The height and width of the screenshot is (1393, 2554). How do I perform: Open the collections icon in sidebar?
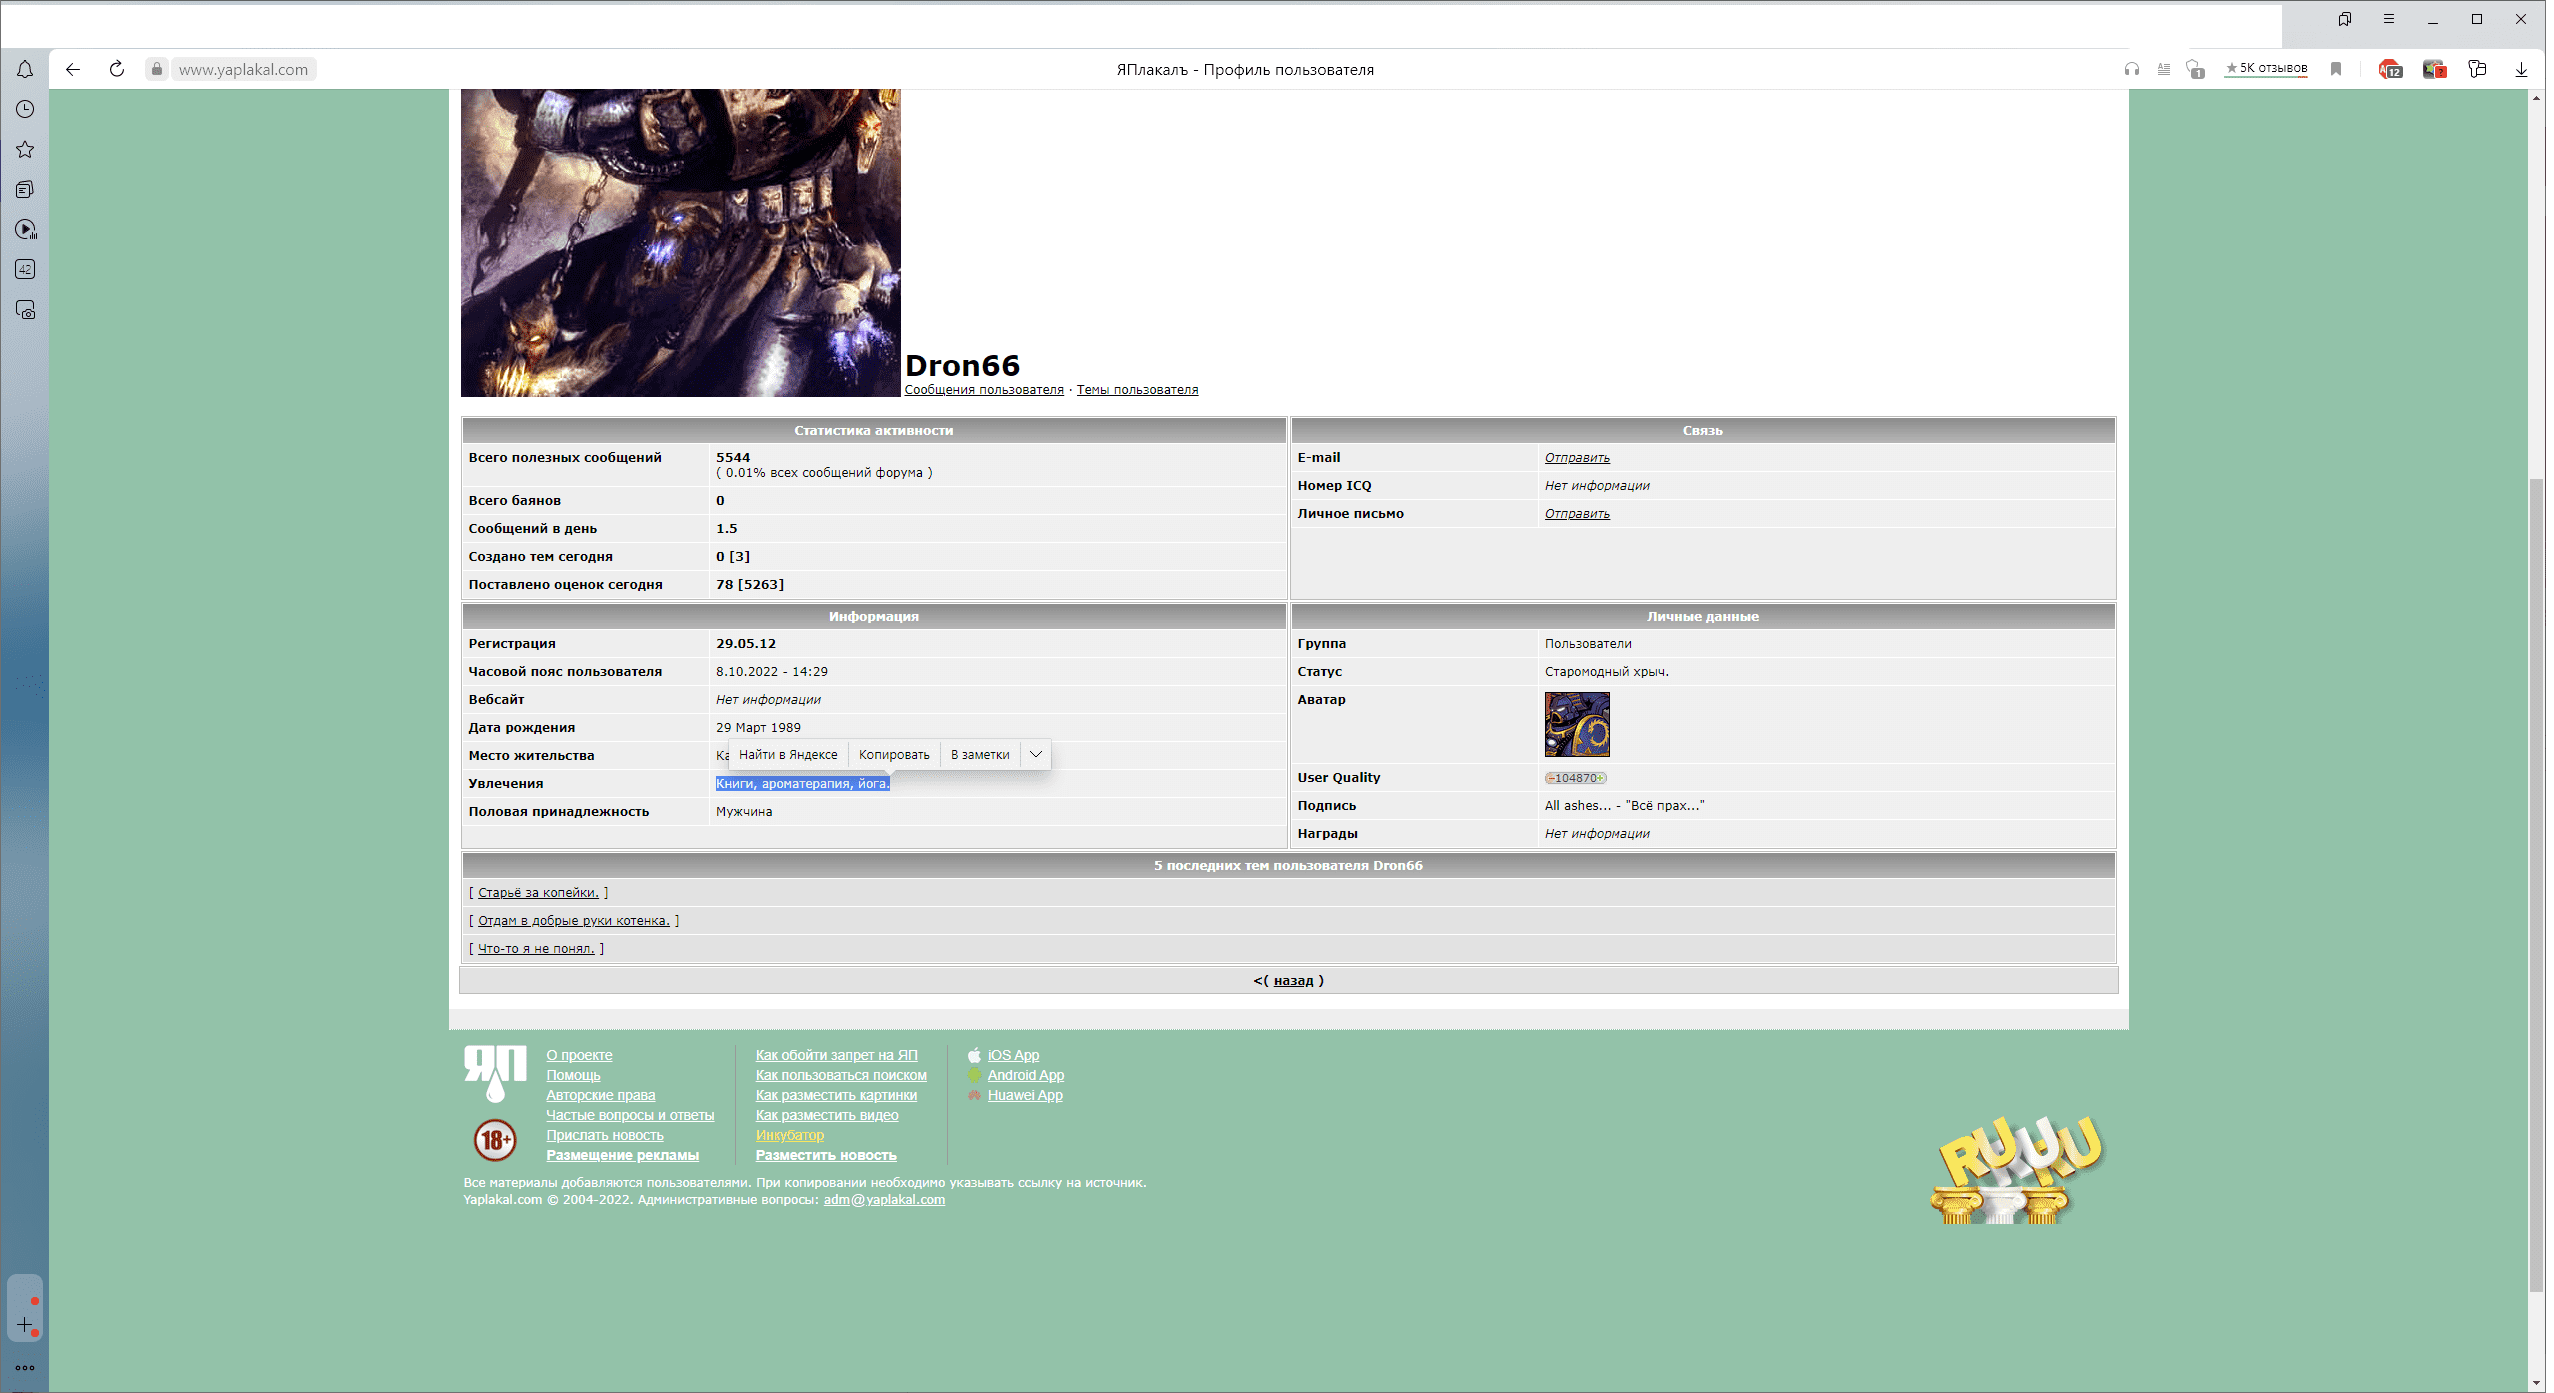[25, 189]
